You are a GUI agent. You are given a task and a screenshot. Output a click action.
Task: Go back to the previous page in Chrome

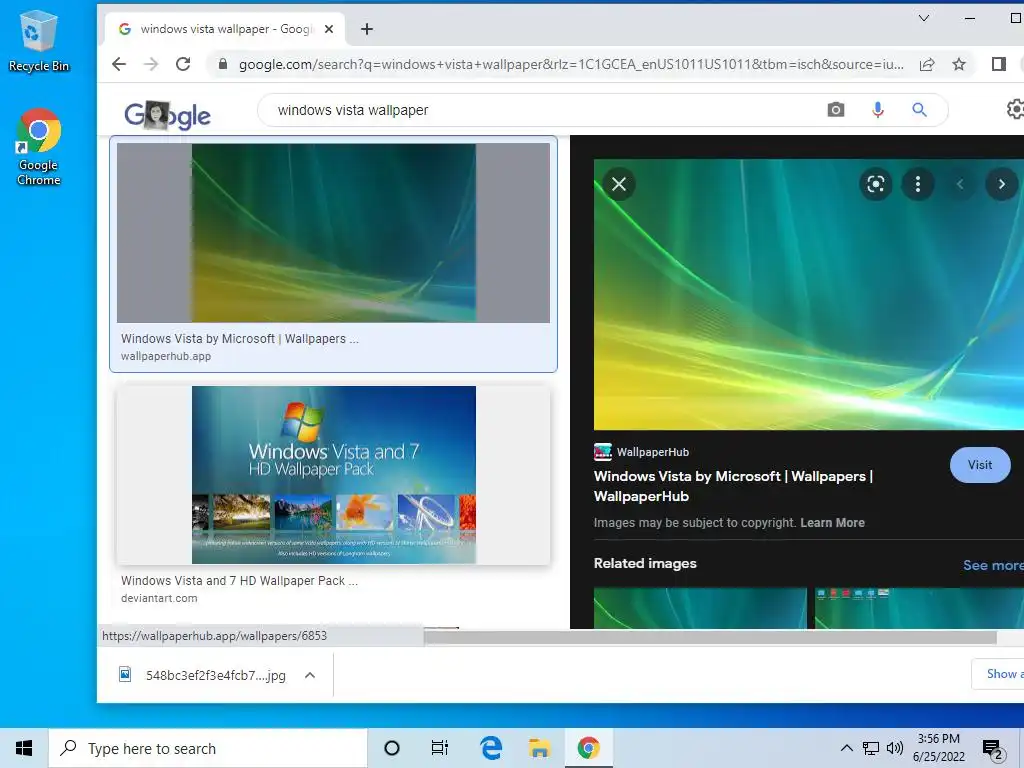119,64
